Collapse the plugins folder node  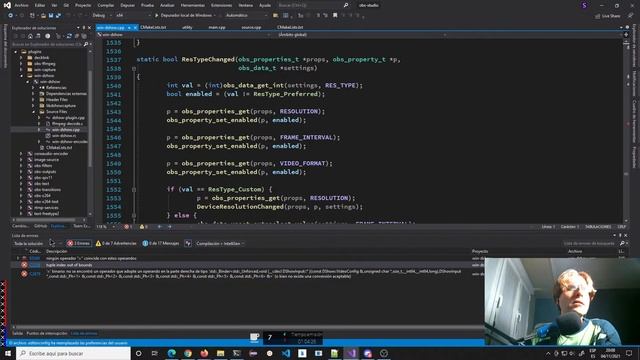[x=16, y=52]
